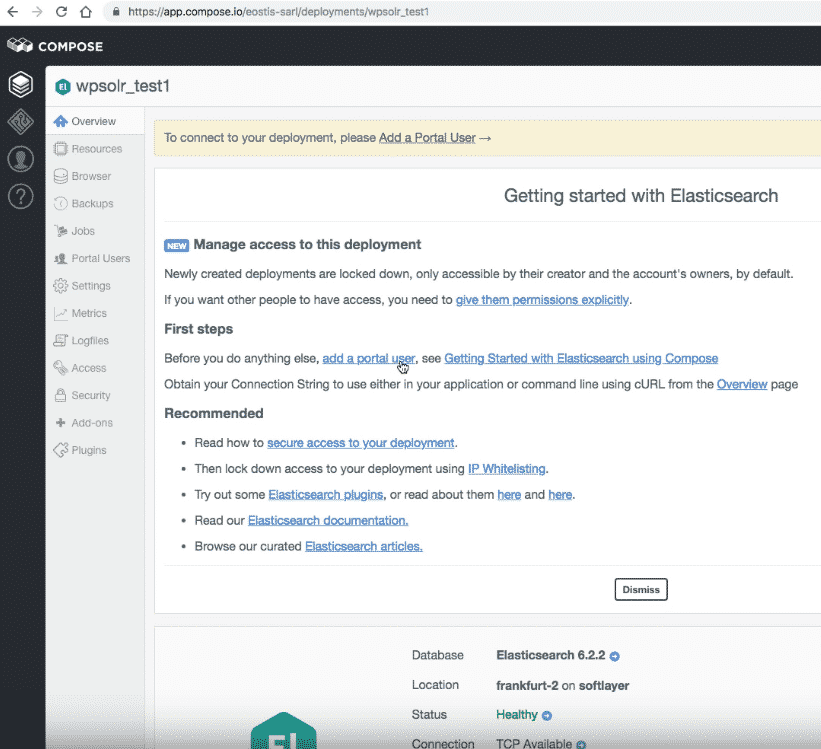Click the 'TCP Available' connection value

534,744
